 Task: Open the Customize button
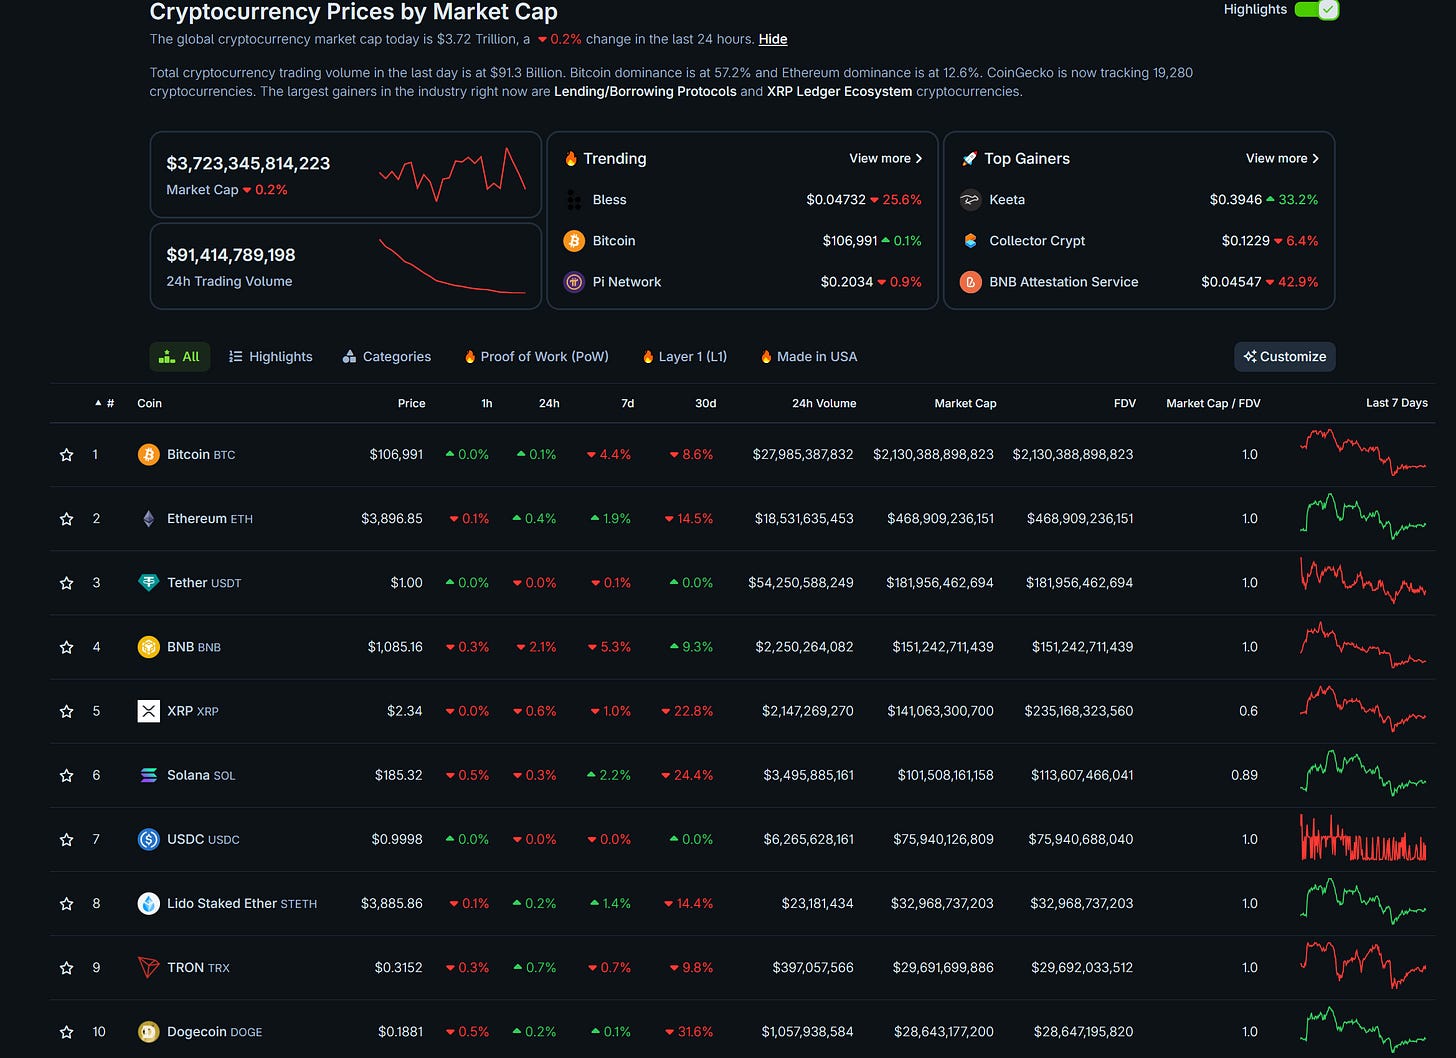1285,357
